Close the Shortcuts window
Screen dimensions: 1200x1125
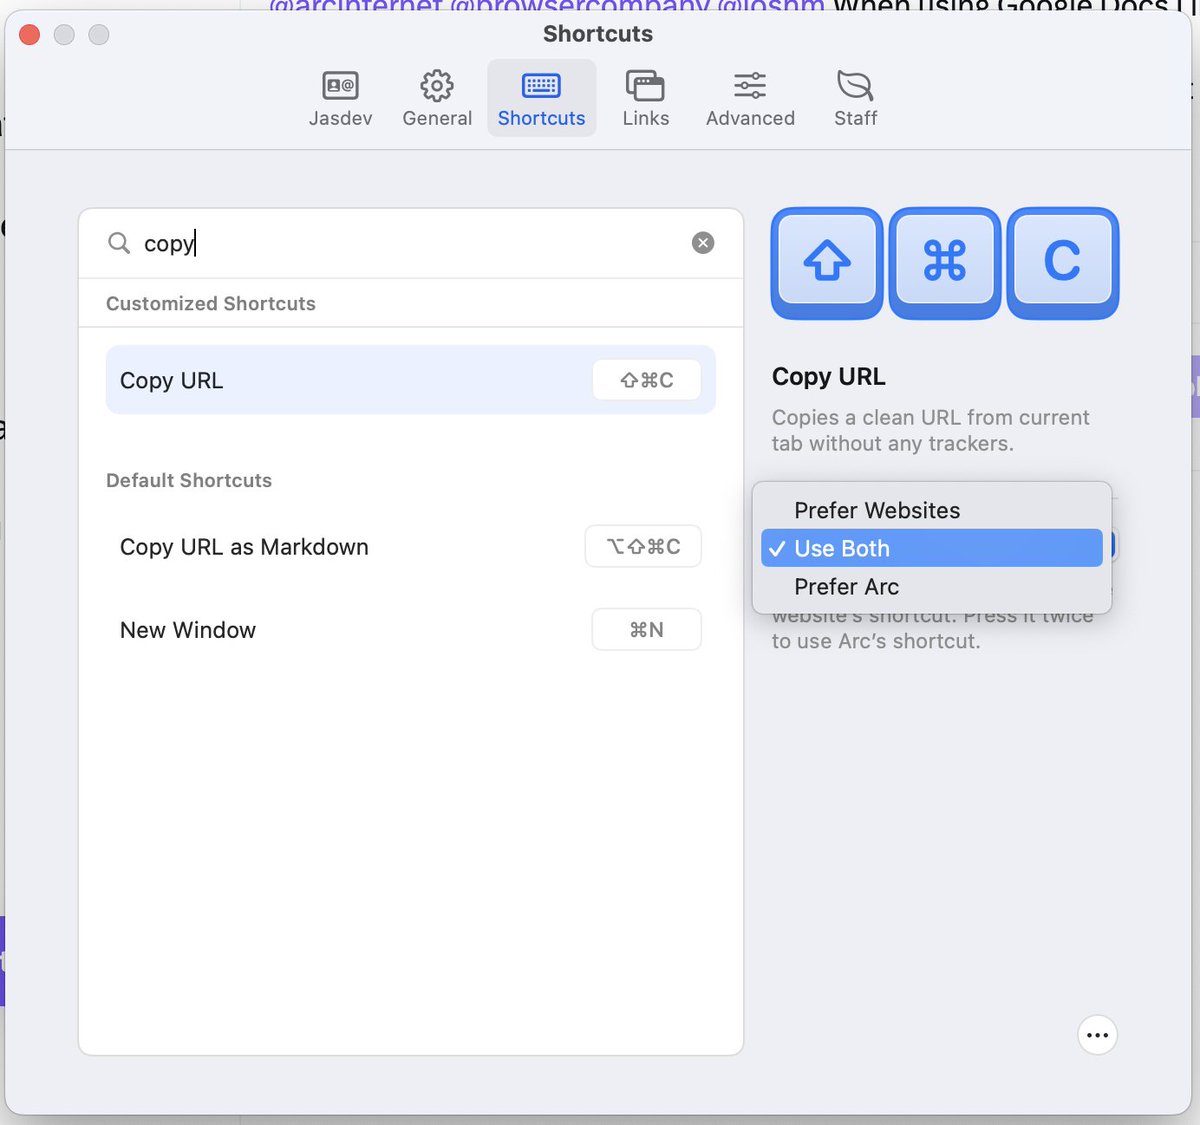(x=30, y=35)
